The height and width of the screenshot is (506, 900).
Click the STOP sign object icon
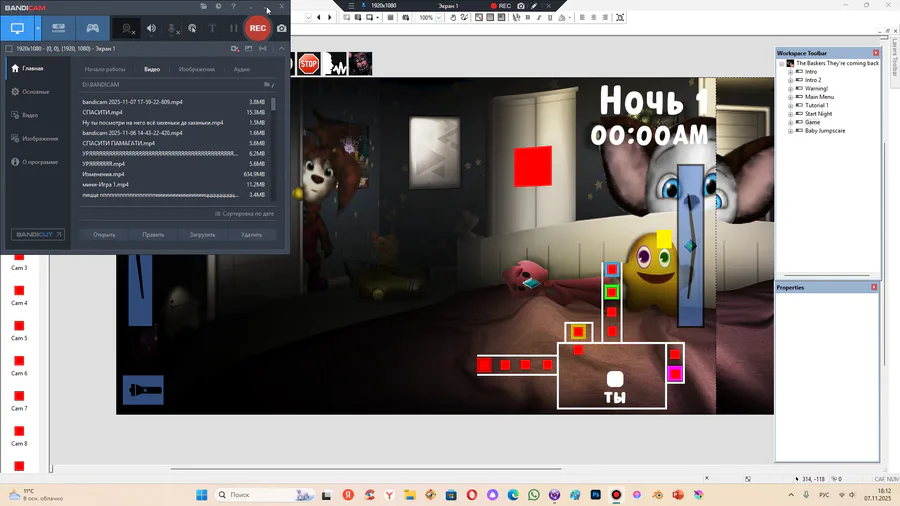tap(309, 64)
